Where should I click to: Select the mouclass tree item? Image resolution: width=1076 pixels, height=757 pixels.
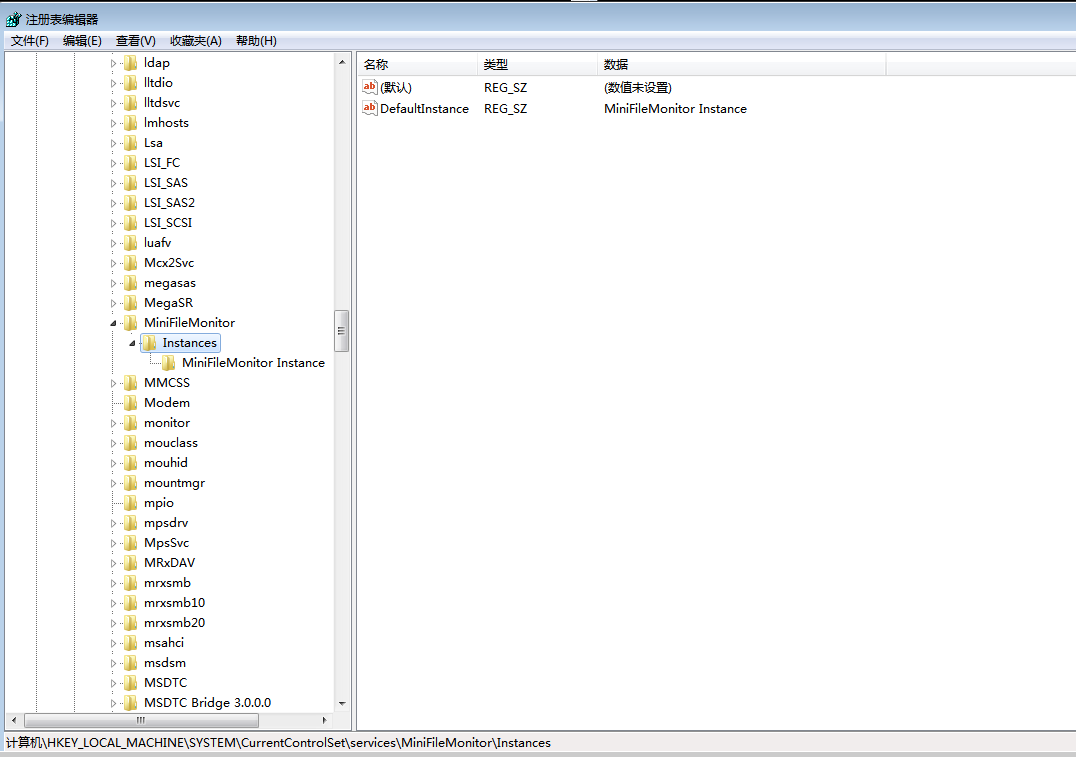tap(171, 443)
